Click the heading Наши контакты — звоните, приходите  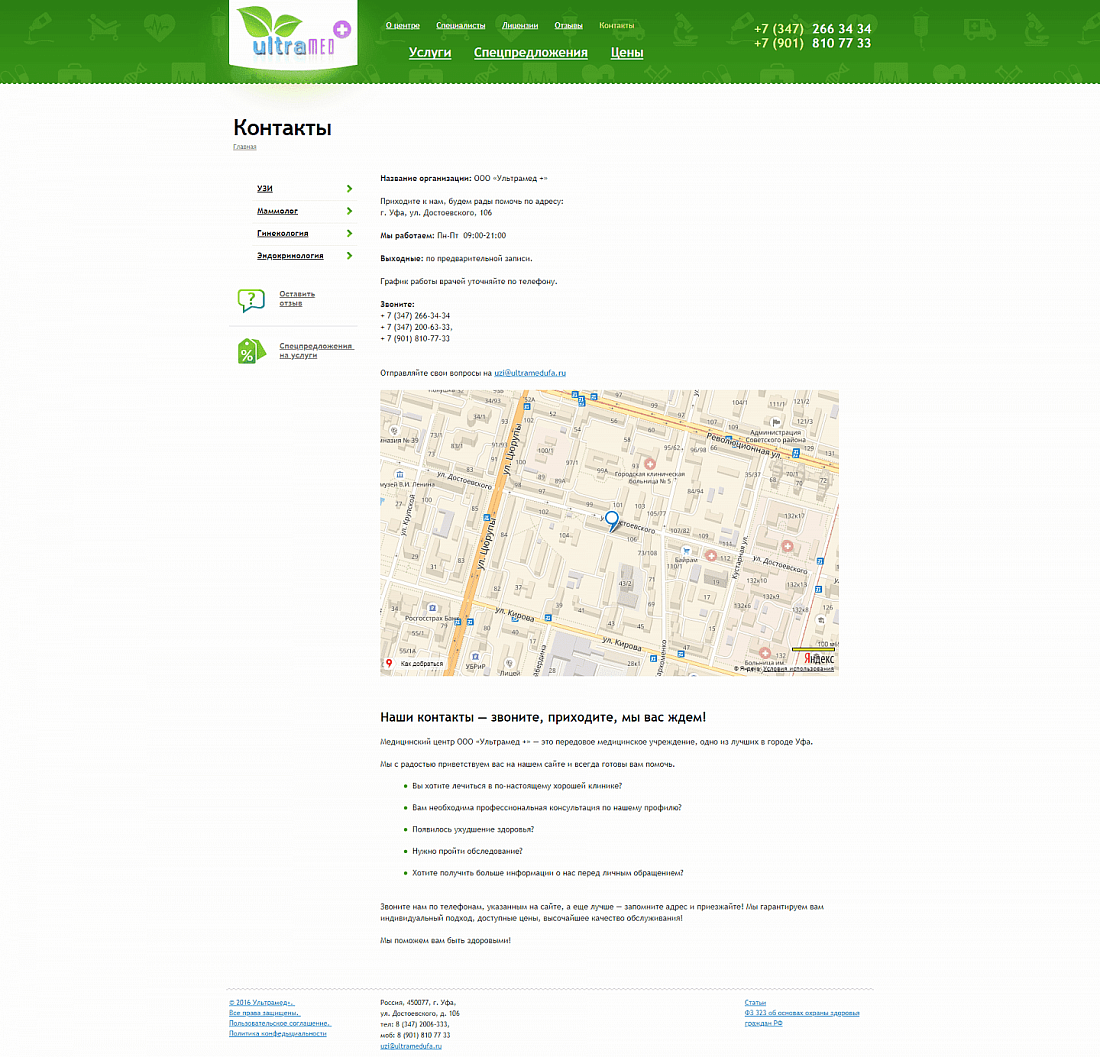click(x=543, y=717)
